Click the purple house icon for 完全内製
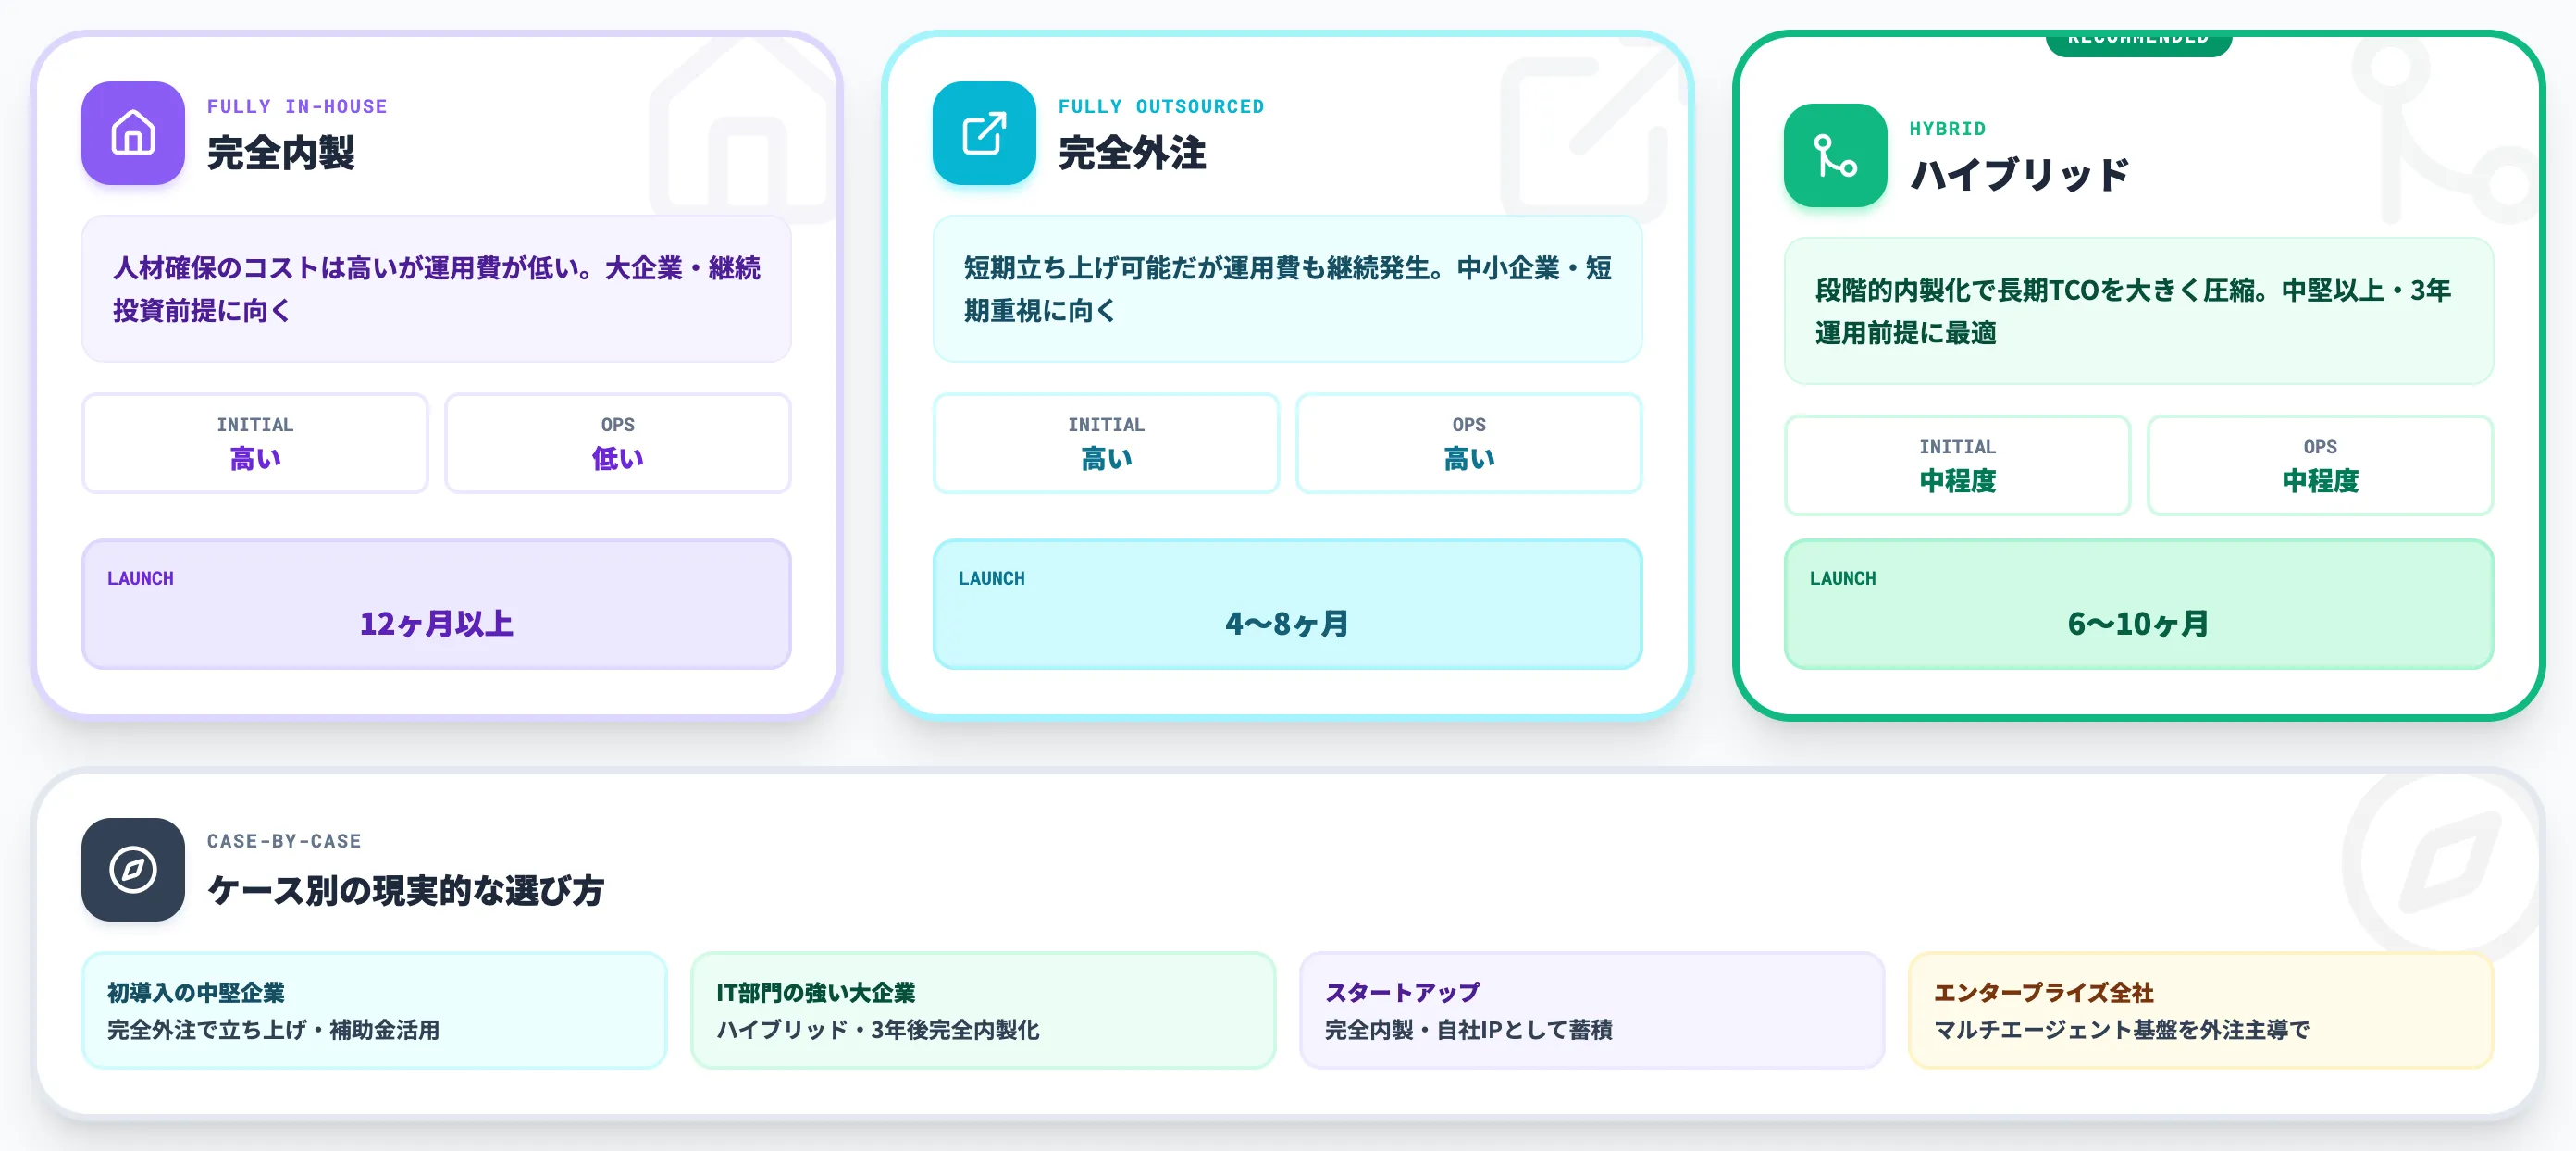The height and width of the screenshot is (1151, 2576). tap(133, 133)
